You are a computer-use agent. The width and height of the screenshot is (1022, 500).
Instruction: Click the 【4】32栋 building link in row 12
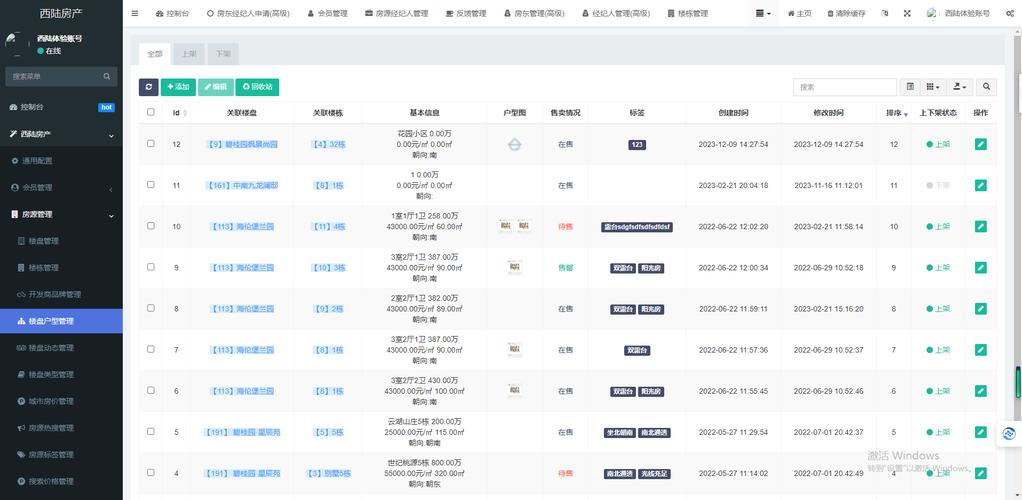click(328, 144)
